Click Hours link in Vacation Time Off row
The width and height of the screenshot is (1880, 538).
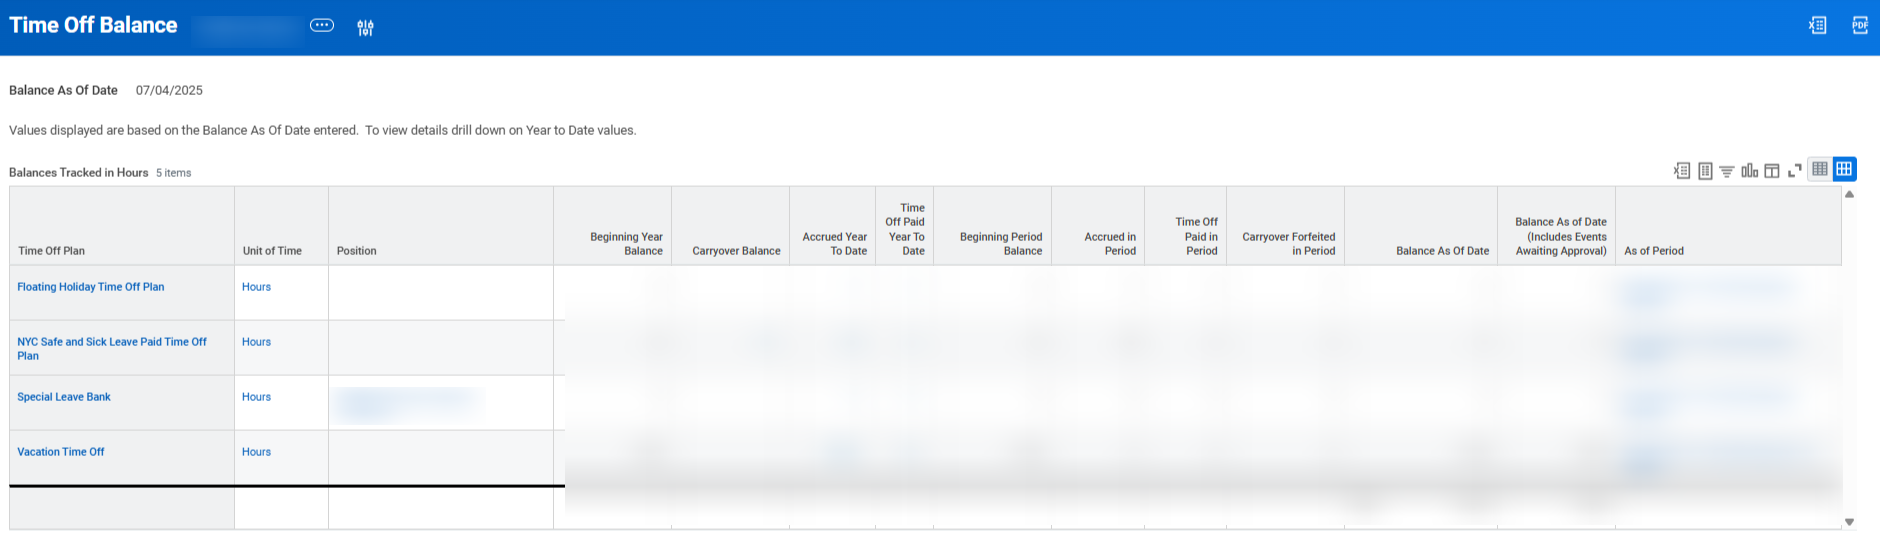tap(256, 452)
